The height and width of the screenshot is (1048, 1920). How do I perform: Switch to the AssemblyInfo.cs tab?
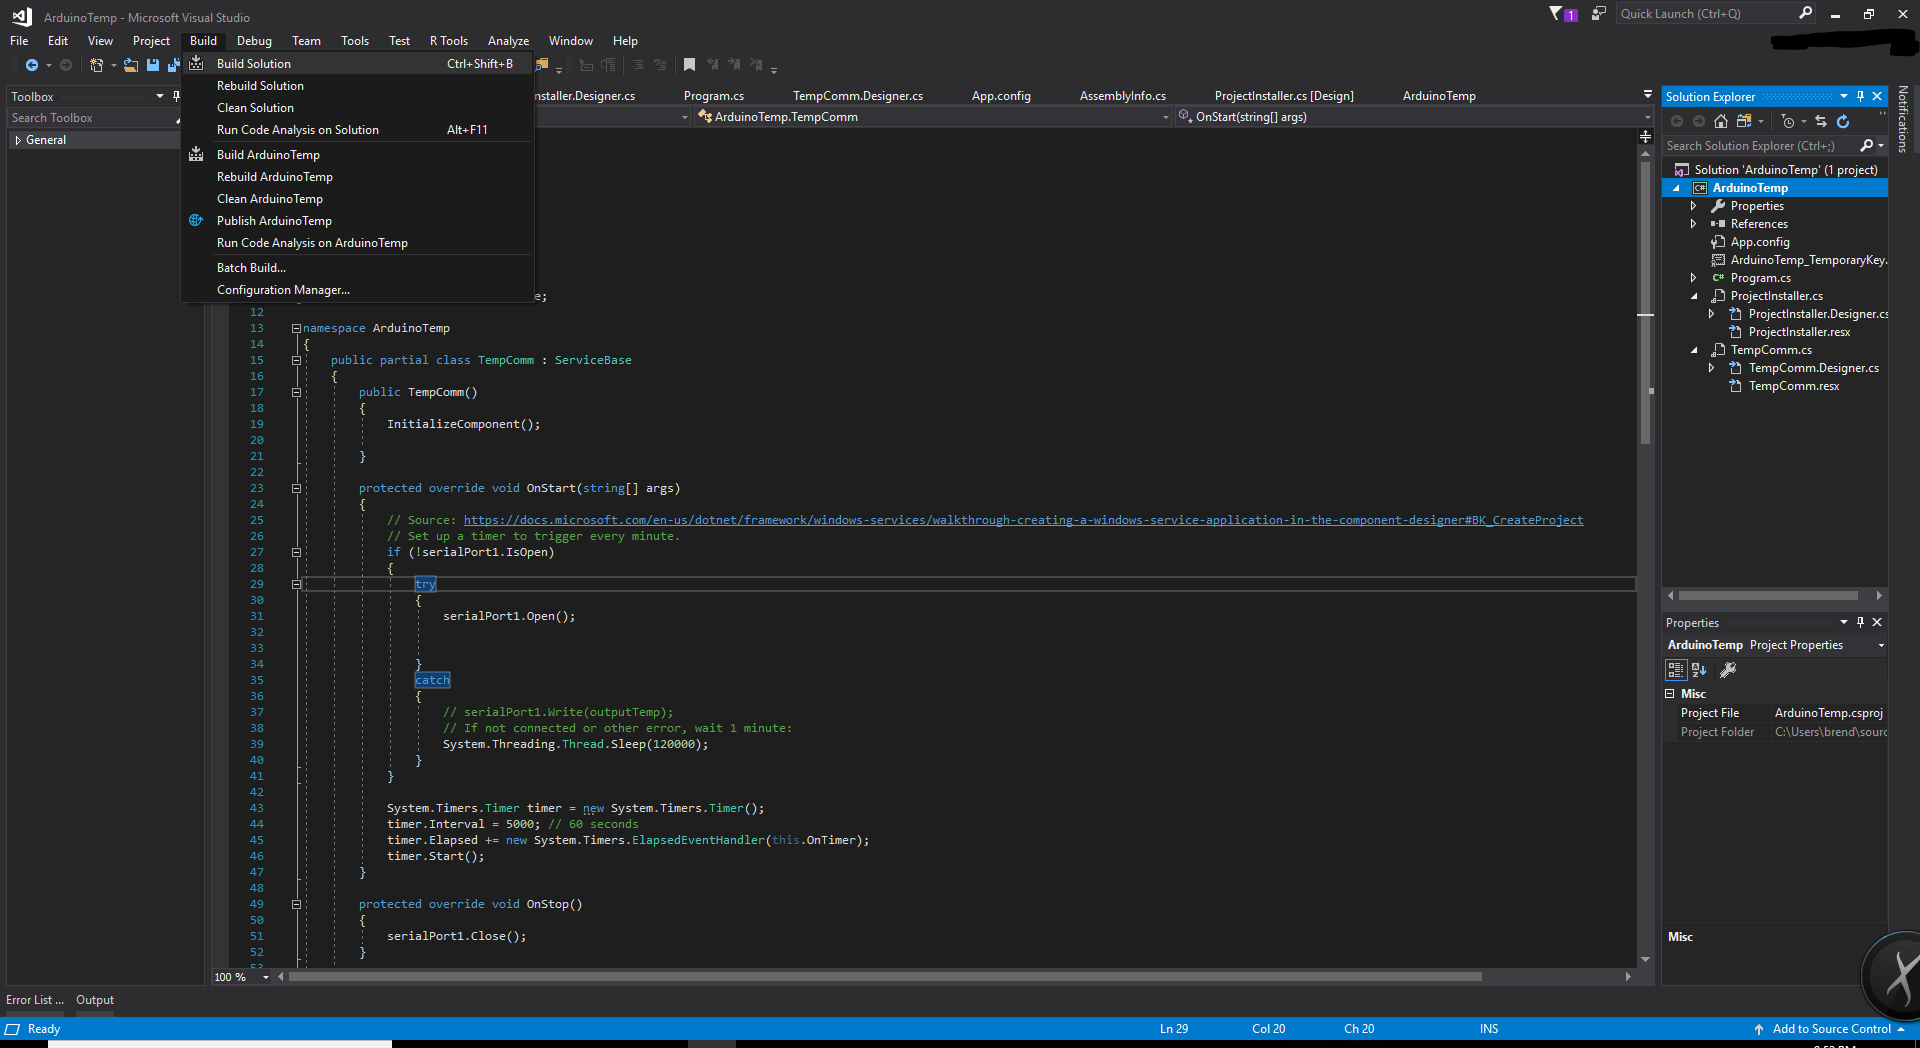point(1122,96)
